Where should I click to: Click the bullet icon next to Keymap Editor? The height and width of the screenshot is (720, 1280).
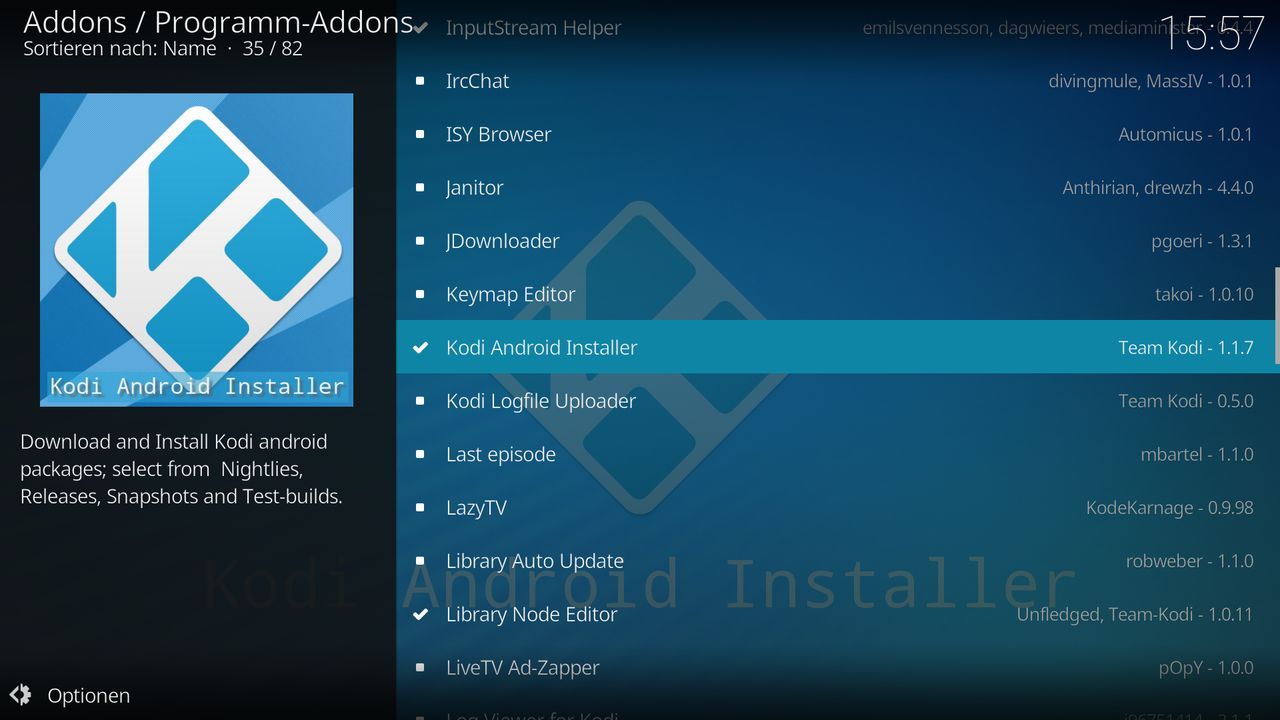click(420, 294)
